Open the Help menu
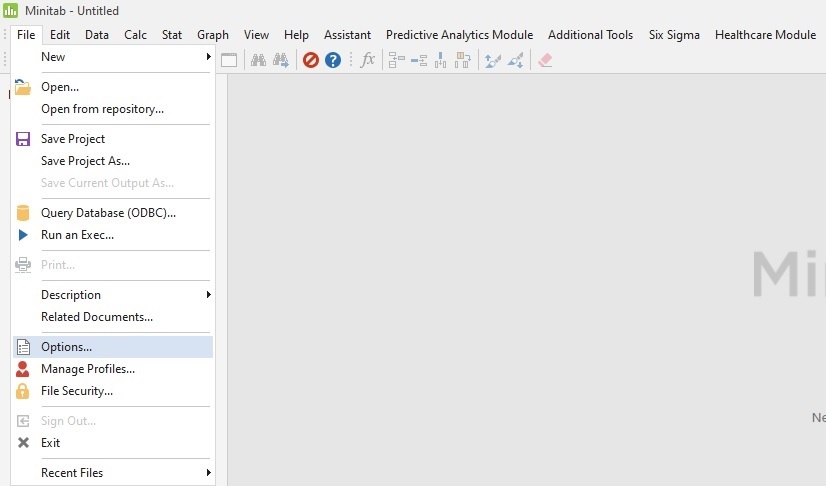Screen dimensions: 826x486 296,35
